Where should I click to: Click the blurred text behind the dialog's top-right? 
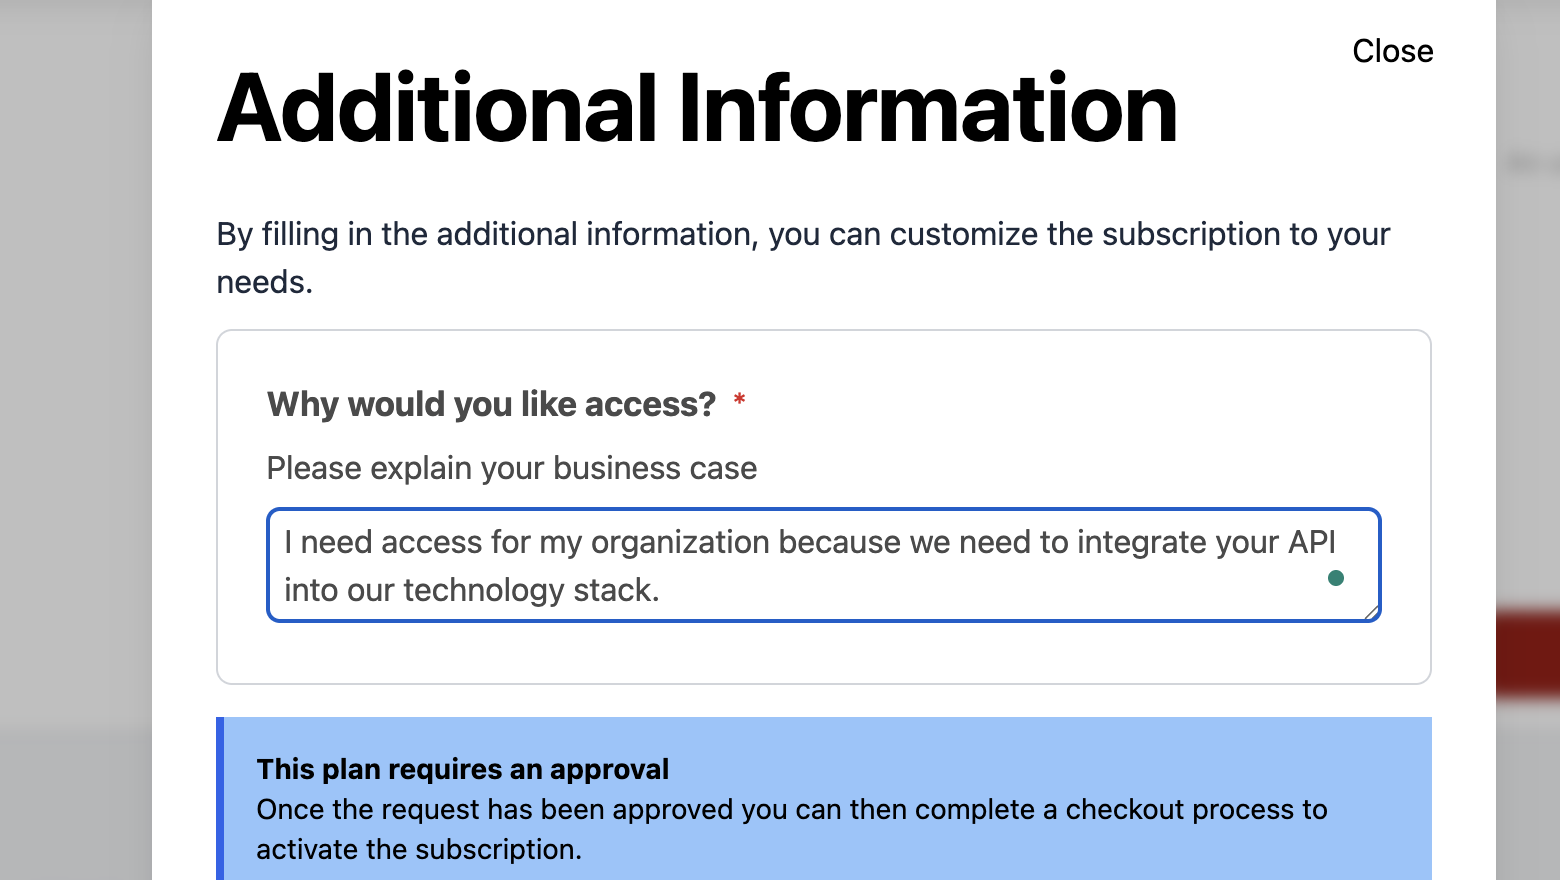pos(1527,162)
